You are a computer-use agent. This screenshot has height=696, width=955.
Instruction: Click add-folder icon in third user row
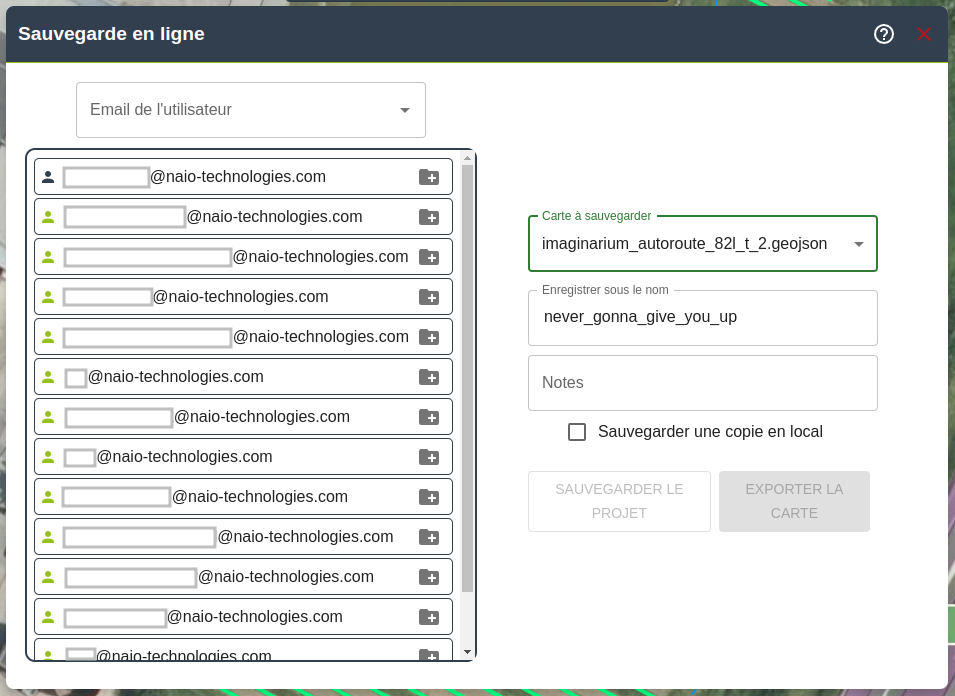tap(428, 257)
